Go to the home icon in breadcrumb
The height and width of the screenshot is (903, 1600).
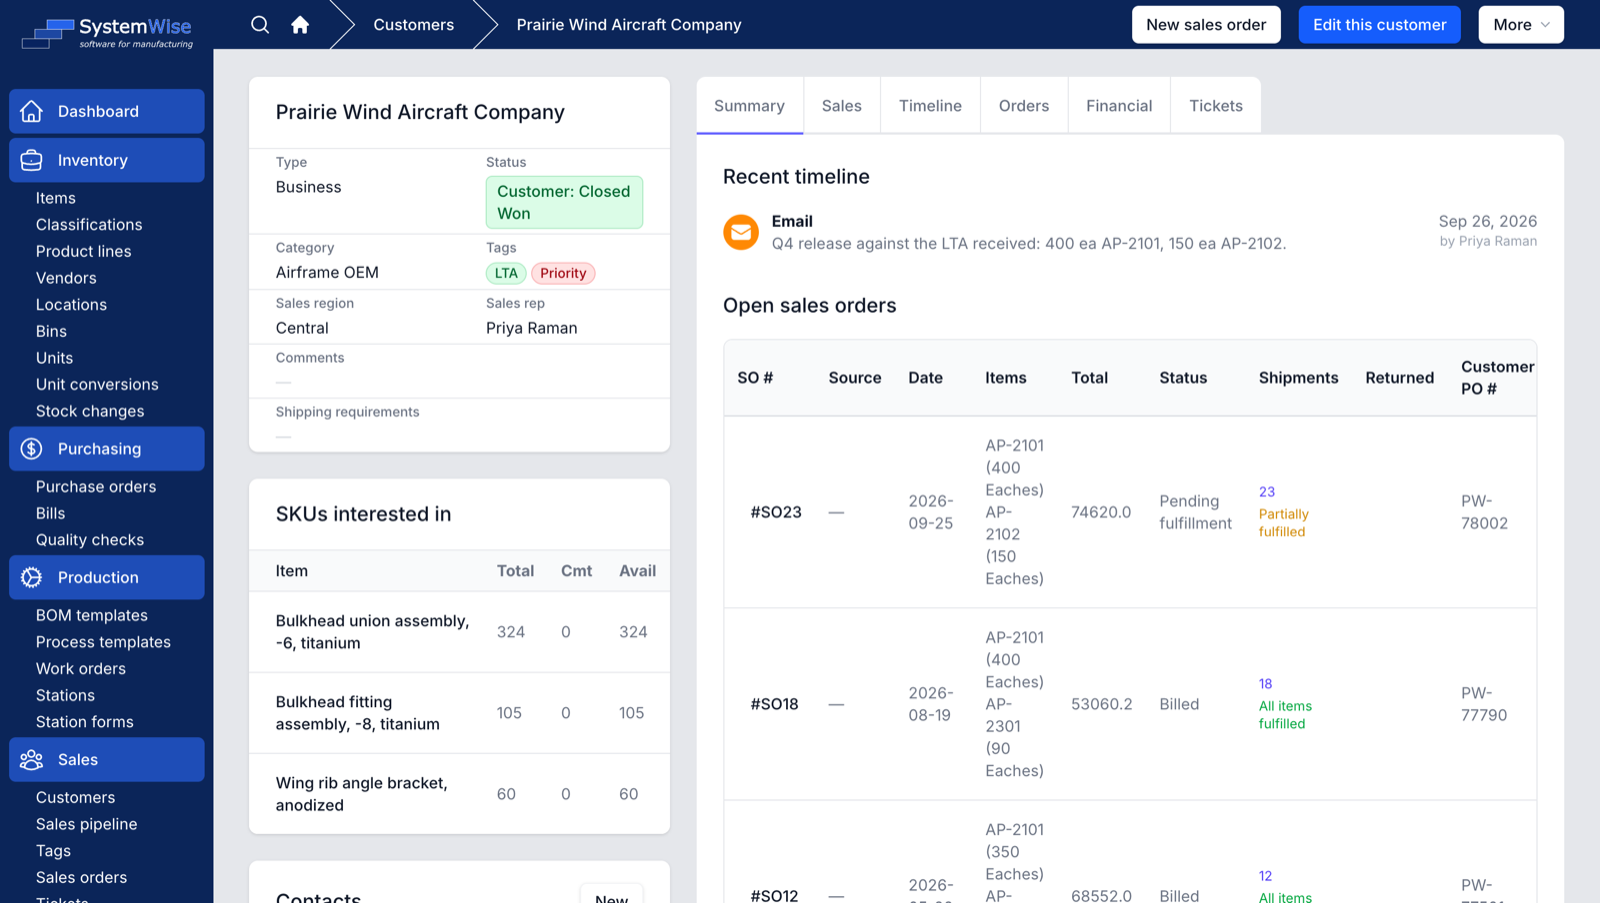pos(300,25)
